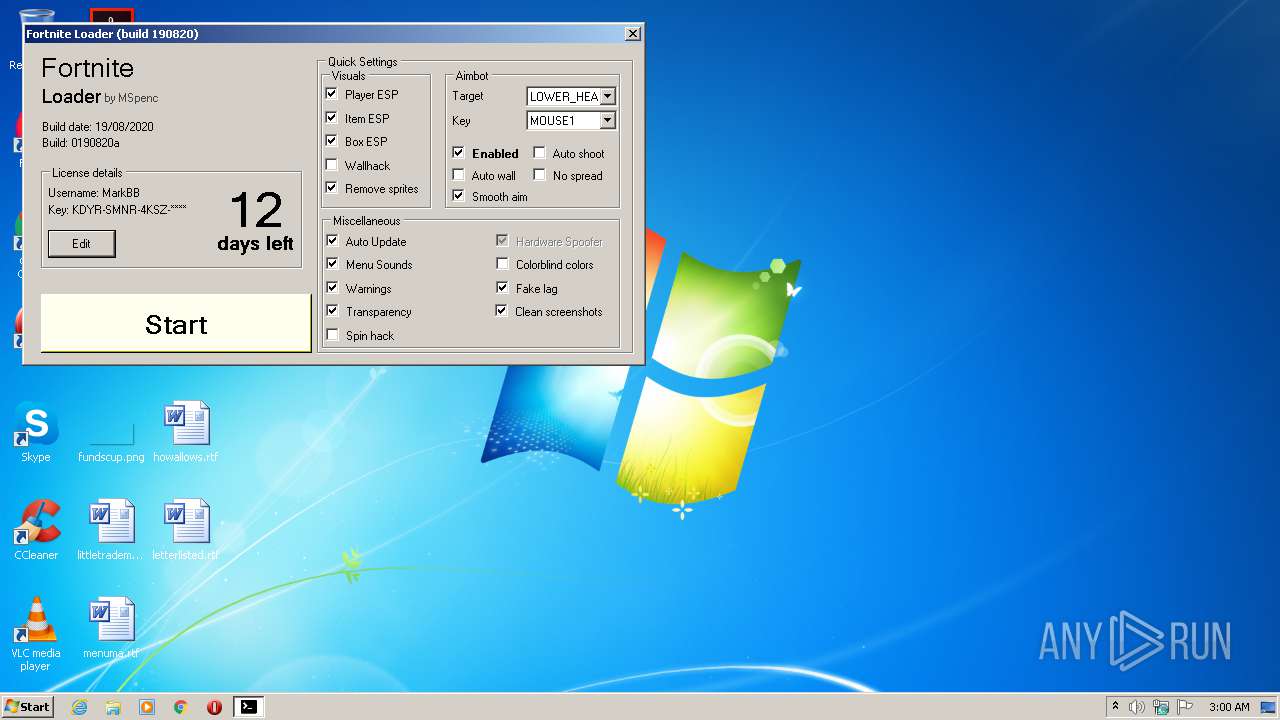
Task: Toggle the Smooth aim checkbox
Action: [458, 196]
